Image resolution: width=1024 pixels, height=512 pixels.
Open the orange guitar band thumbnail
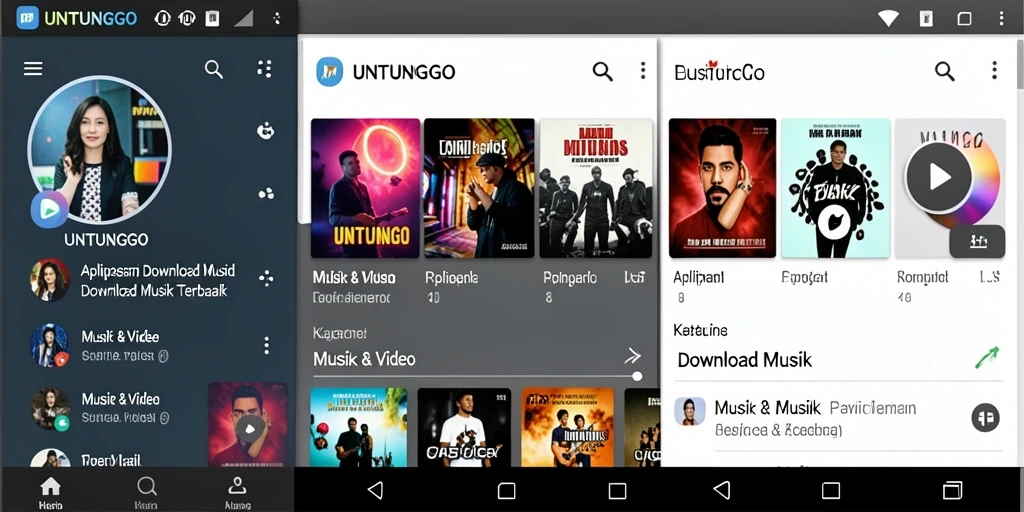pos(568,427)
